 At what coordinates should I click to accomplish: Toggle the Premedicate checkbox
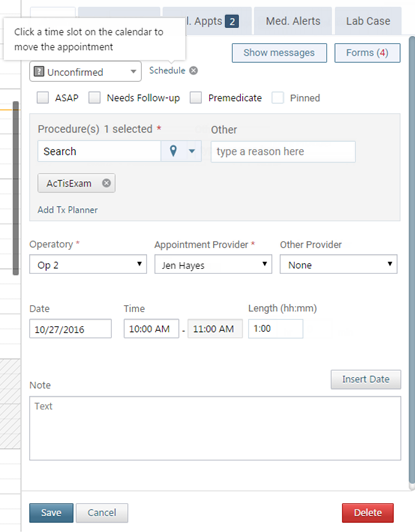click(196, 98)
